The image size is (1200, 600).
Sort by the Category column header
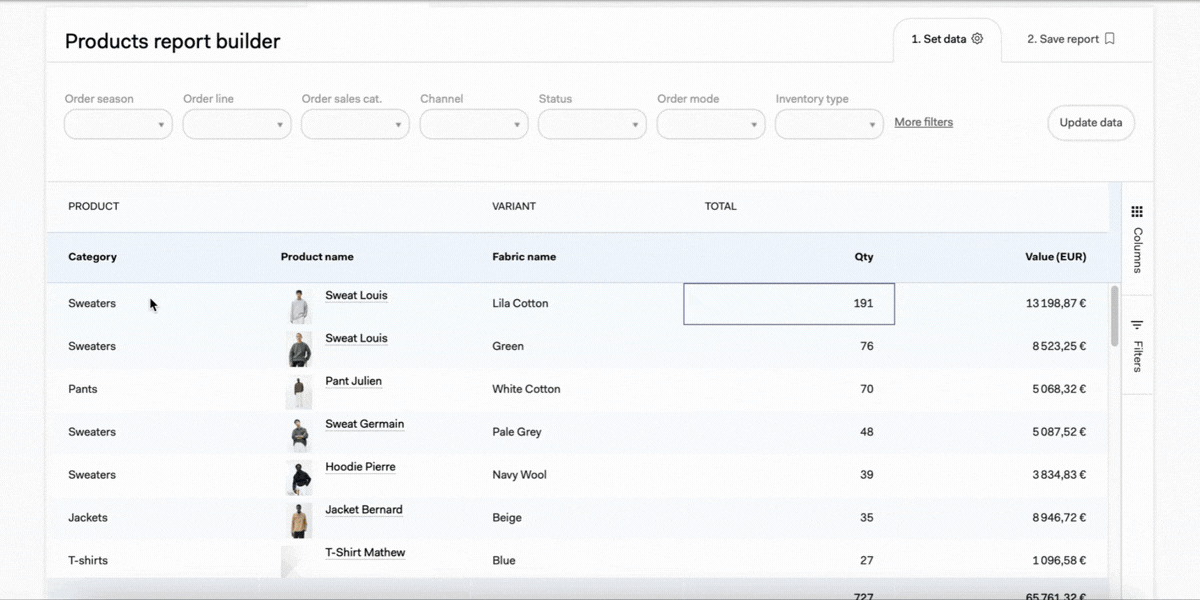coord(92,257)
